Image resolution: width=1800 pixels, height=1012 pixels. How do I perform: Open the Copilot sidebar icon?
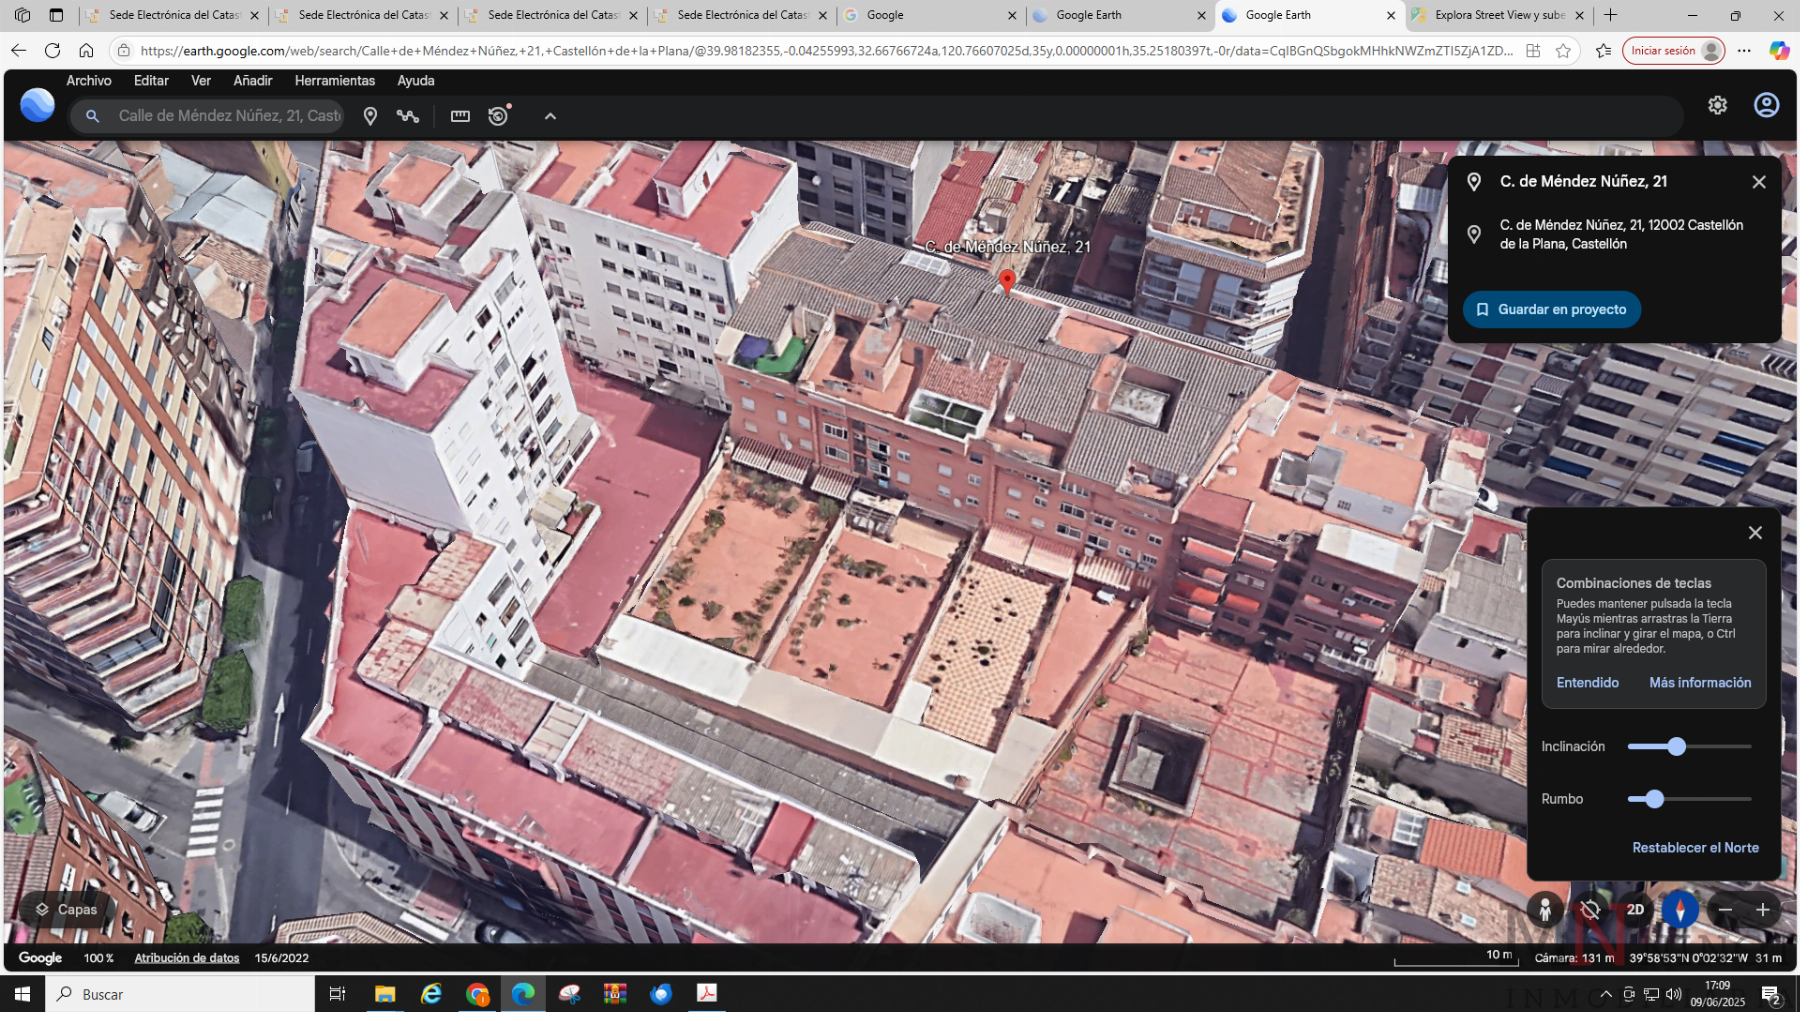(1779, 51)
